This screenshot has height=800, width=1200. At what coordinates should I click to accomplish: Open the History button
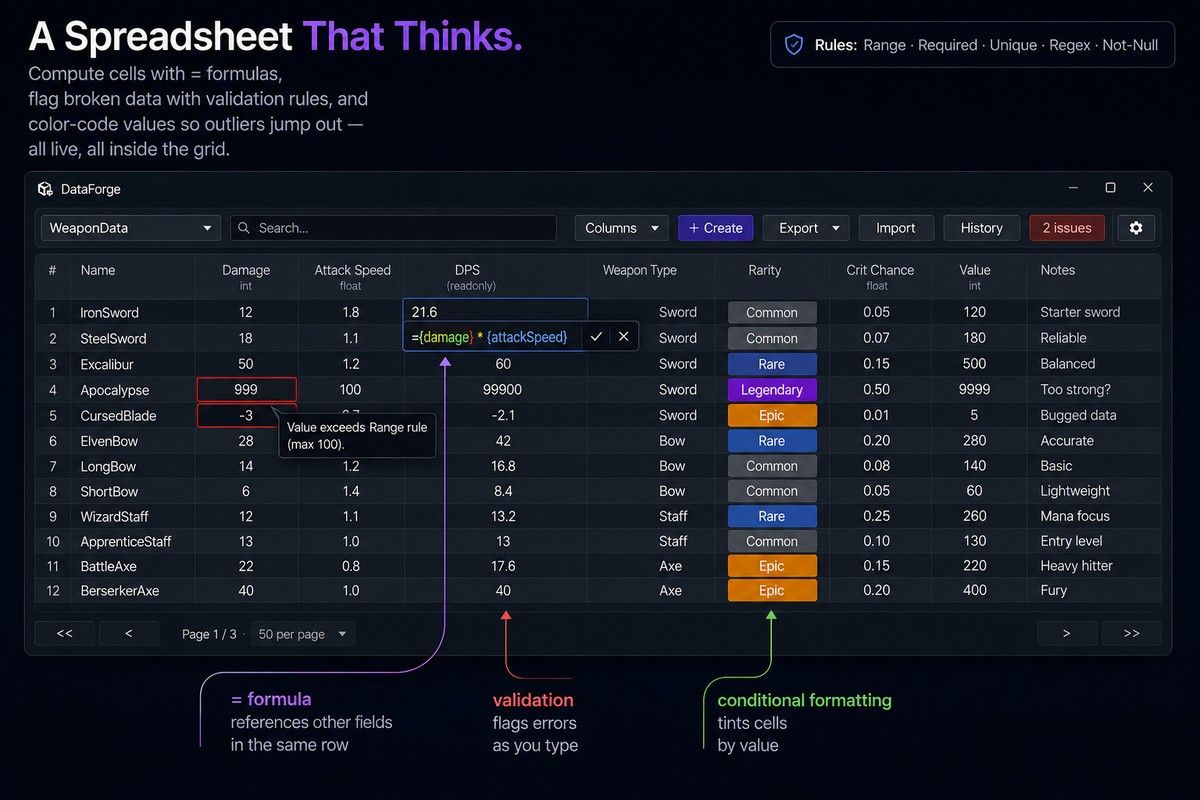[981, 228]
